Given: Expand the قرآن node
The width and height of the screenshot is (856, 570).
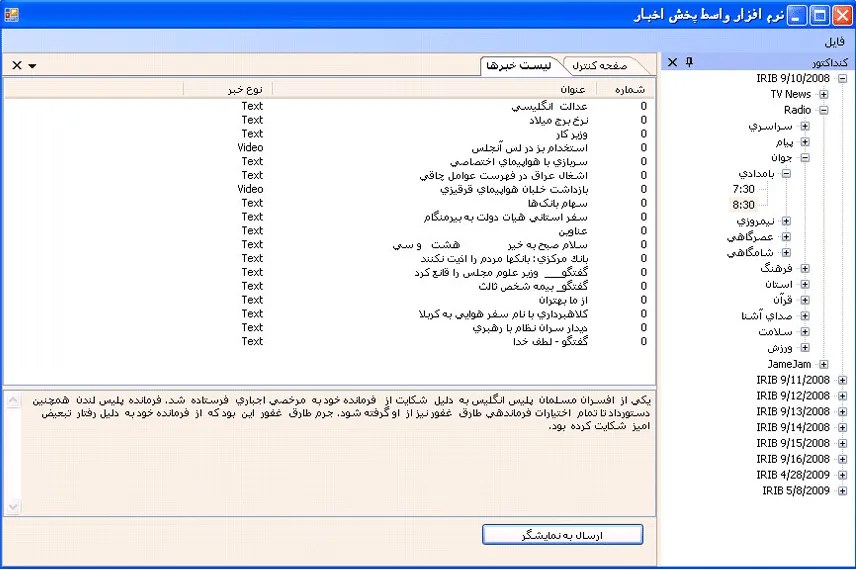Looking at the screenshot, I should [805, 300].
